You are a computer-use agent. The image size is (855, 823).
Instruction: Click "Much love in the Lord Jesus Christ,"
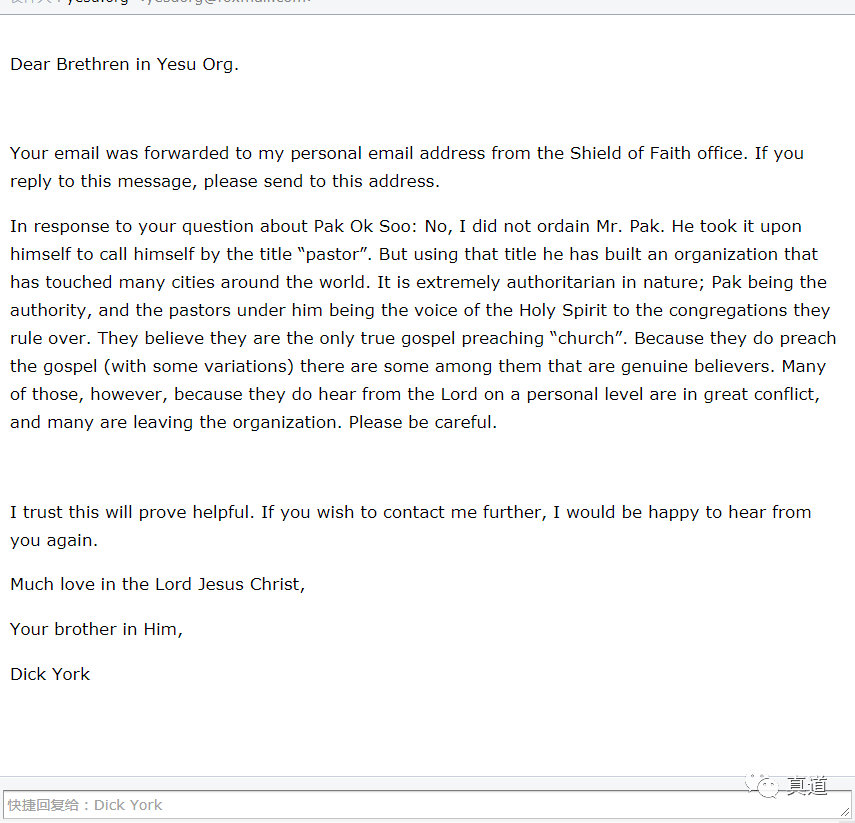click(x=157, y=584)
